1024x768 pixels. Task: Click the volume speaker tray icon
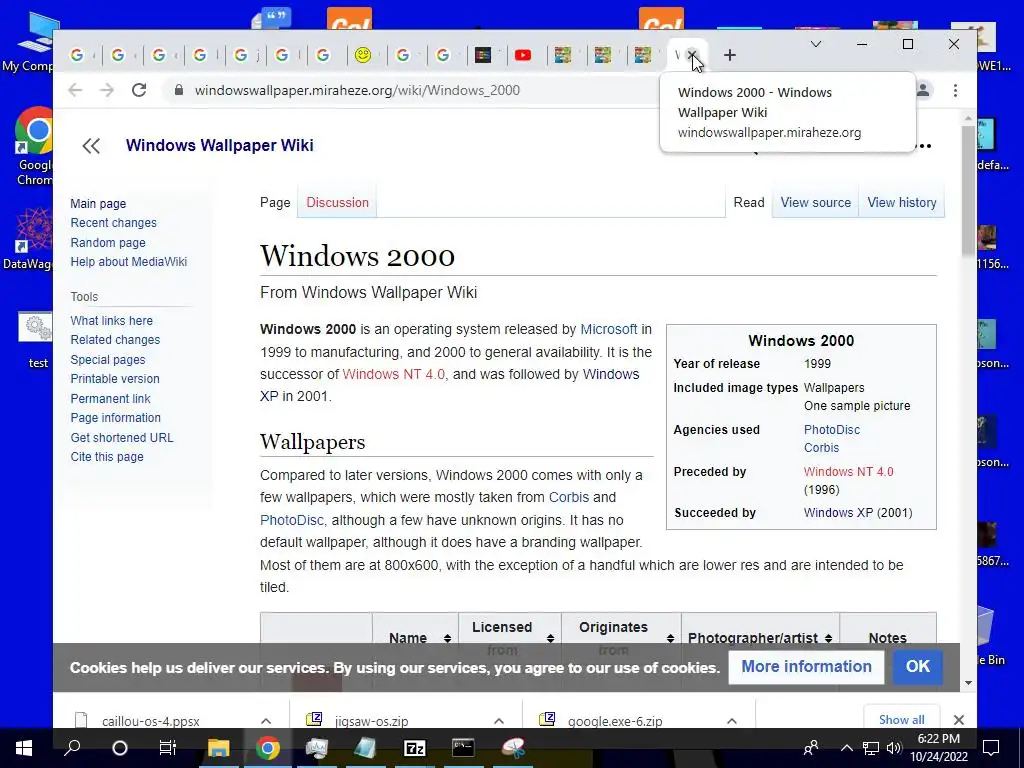pos(894,748)
